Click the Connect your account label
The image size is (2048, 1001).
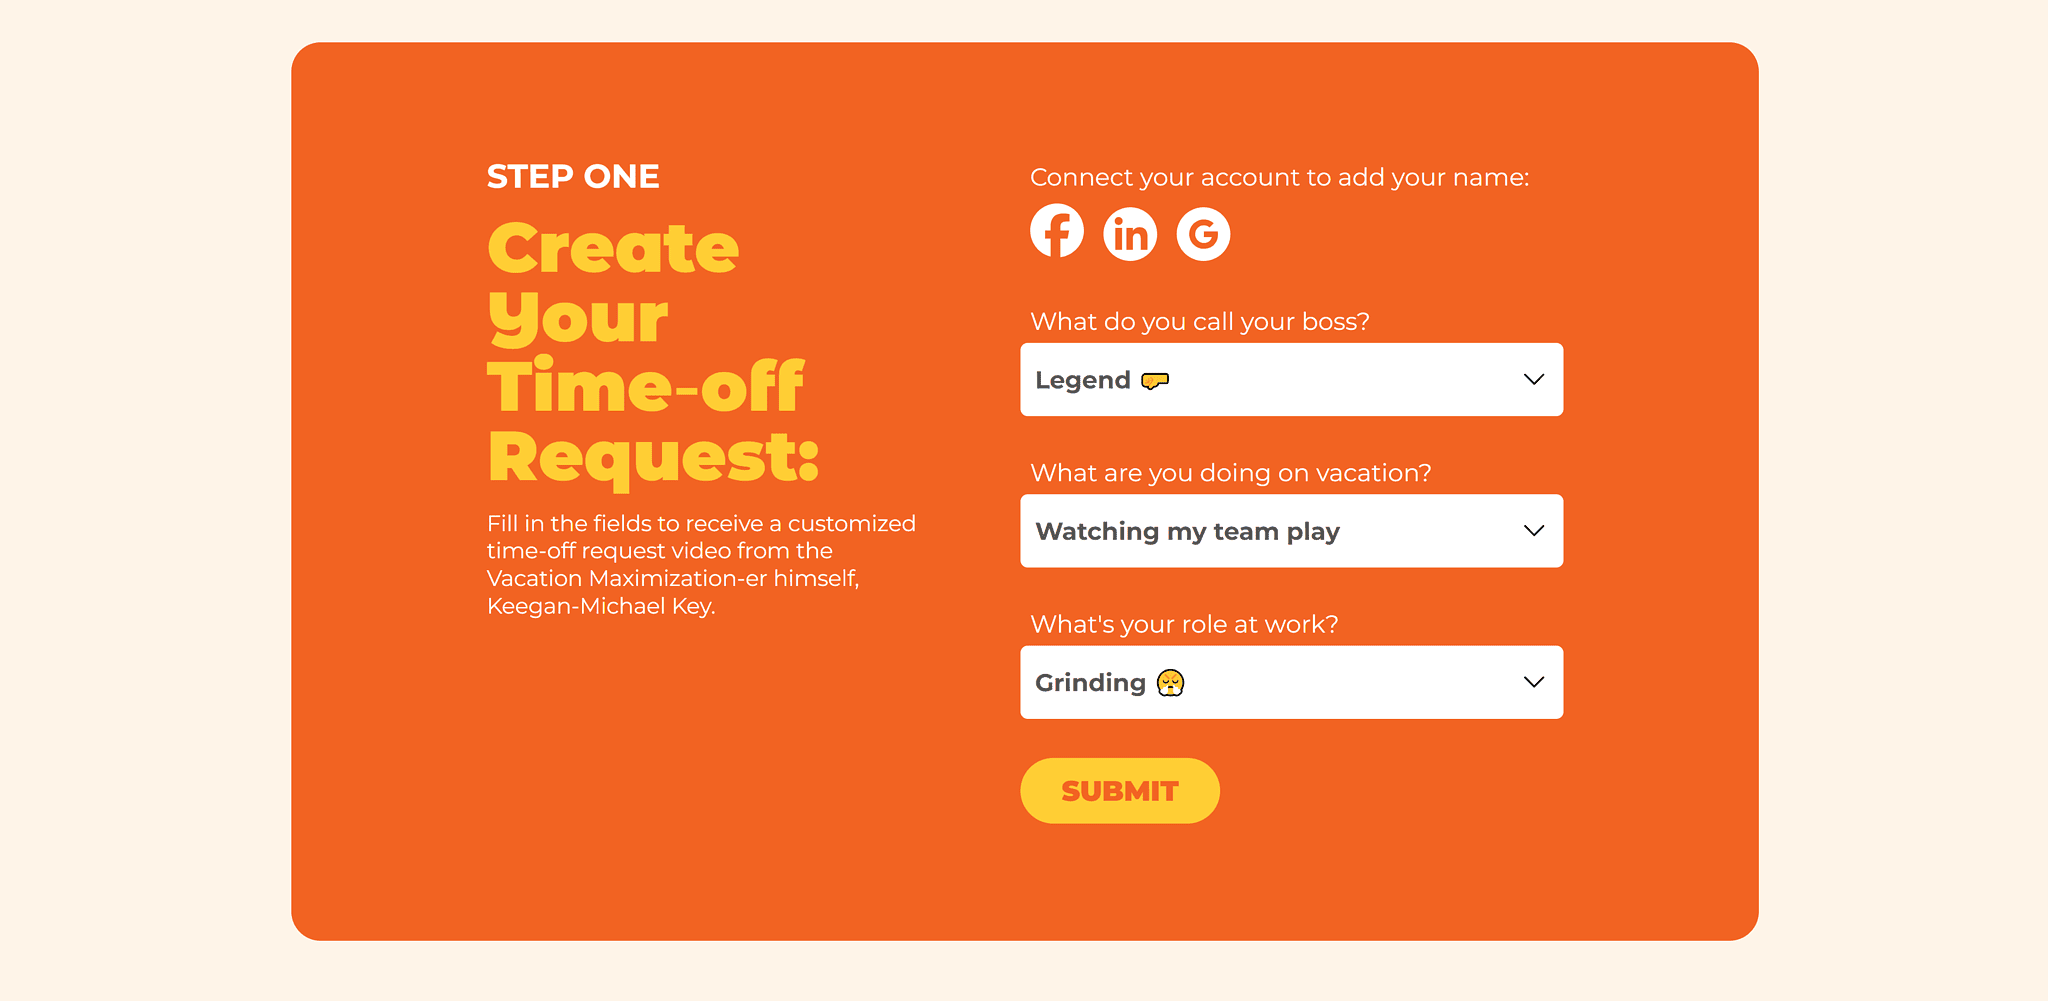(x=1279, y=178)
